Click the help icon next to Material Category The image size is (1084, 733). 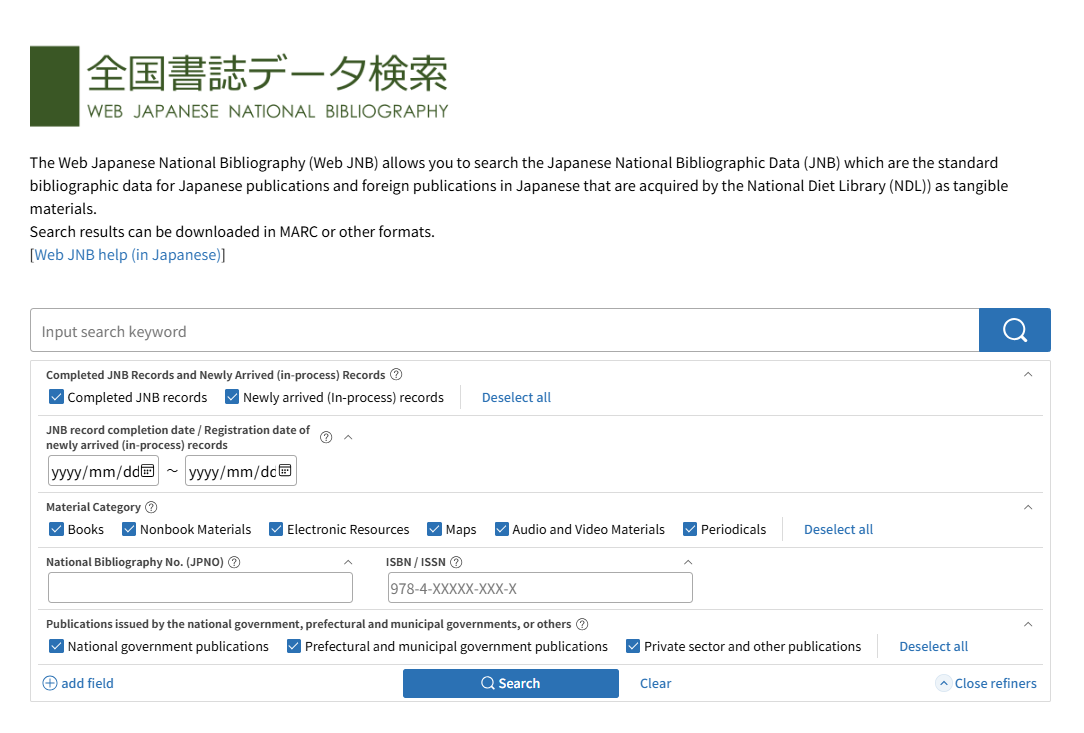[151, 506]
